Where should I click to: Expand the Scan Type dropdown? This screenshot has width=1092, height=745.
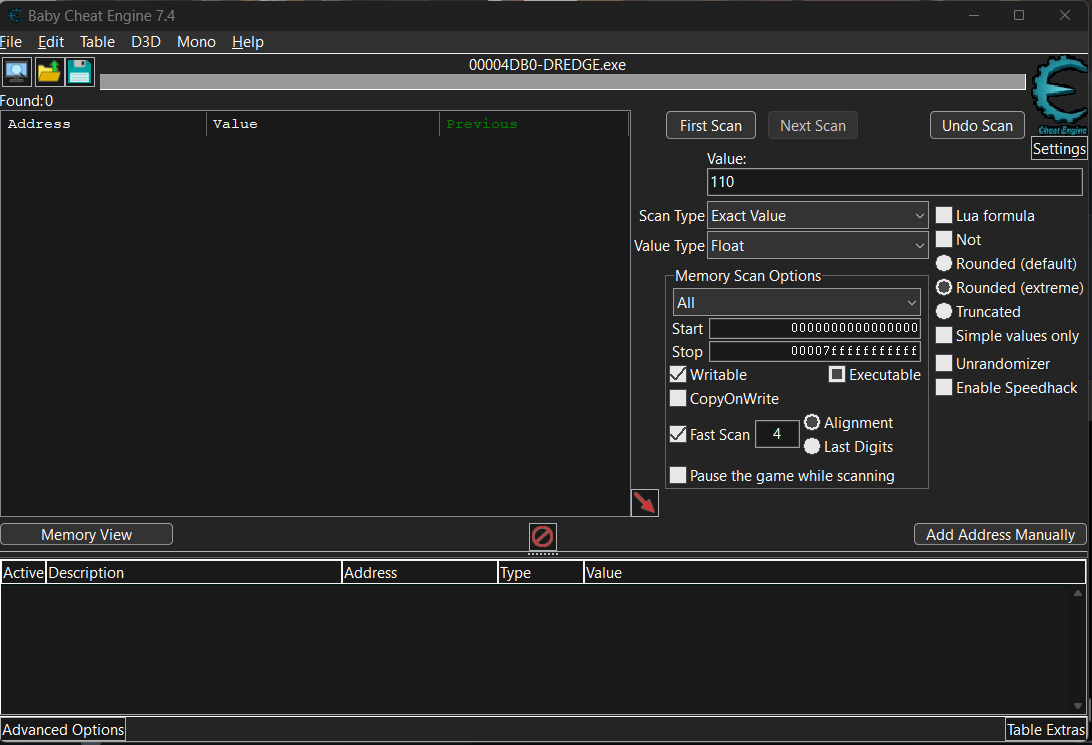click(818, 216)
